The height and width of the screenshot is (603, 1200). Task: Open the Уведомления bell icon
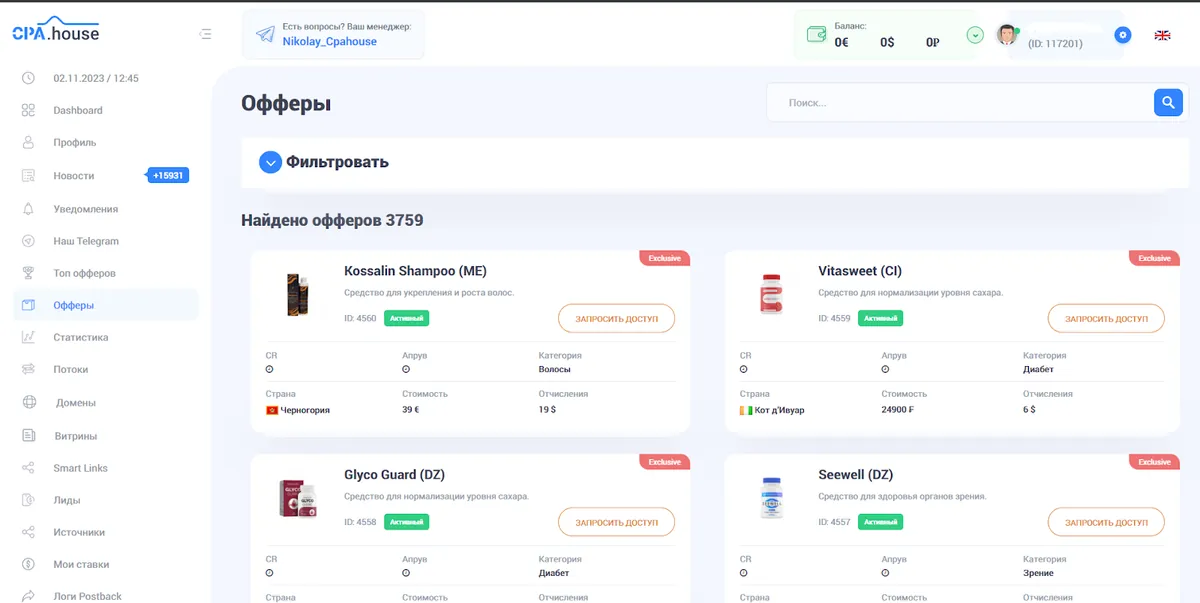[x=30, y=208]
